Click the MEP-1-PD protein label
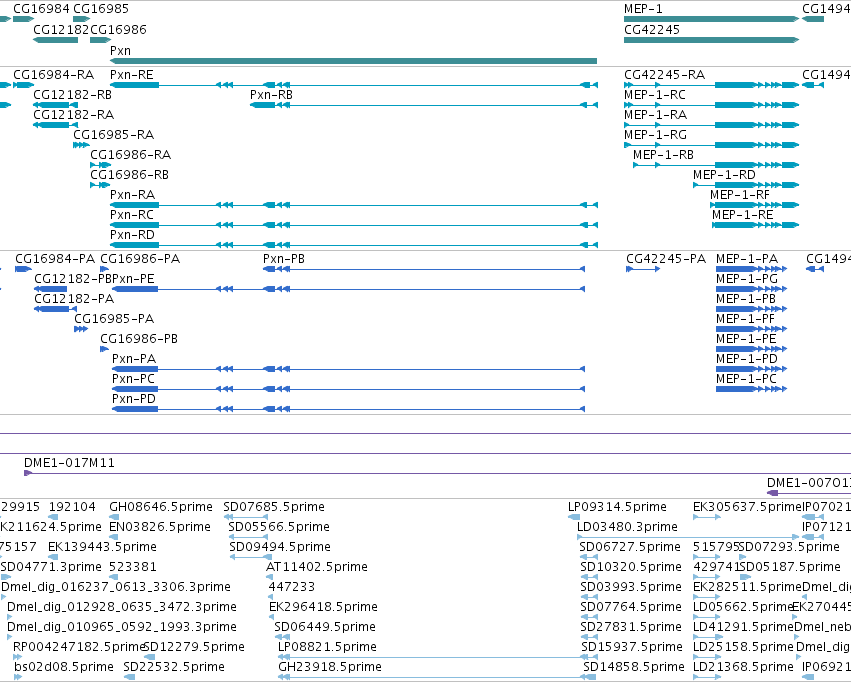 coord(747,359)
